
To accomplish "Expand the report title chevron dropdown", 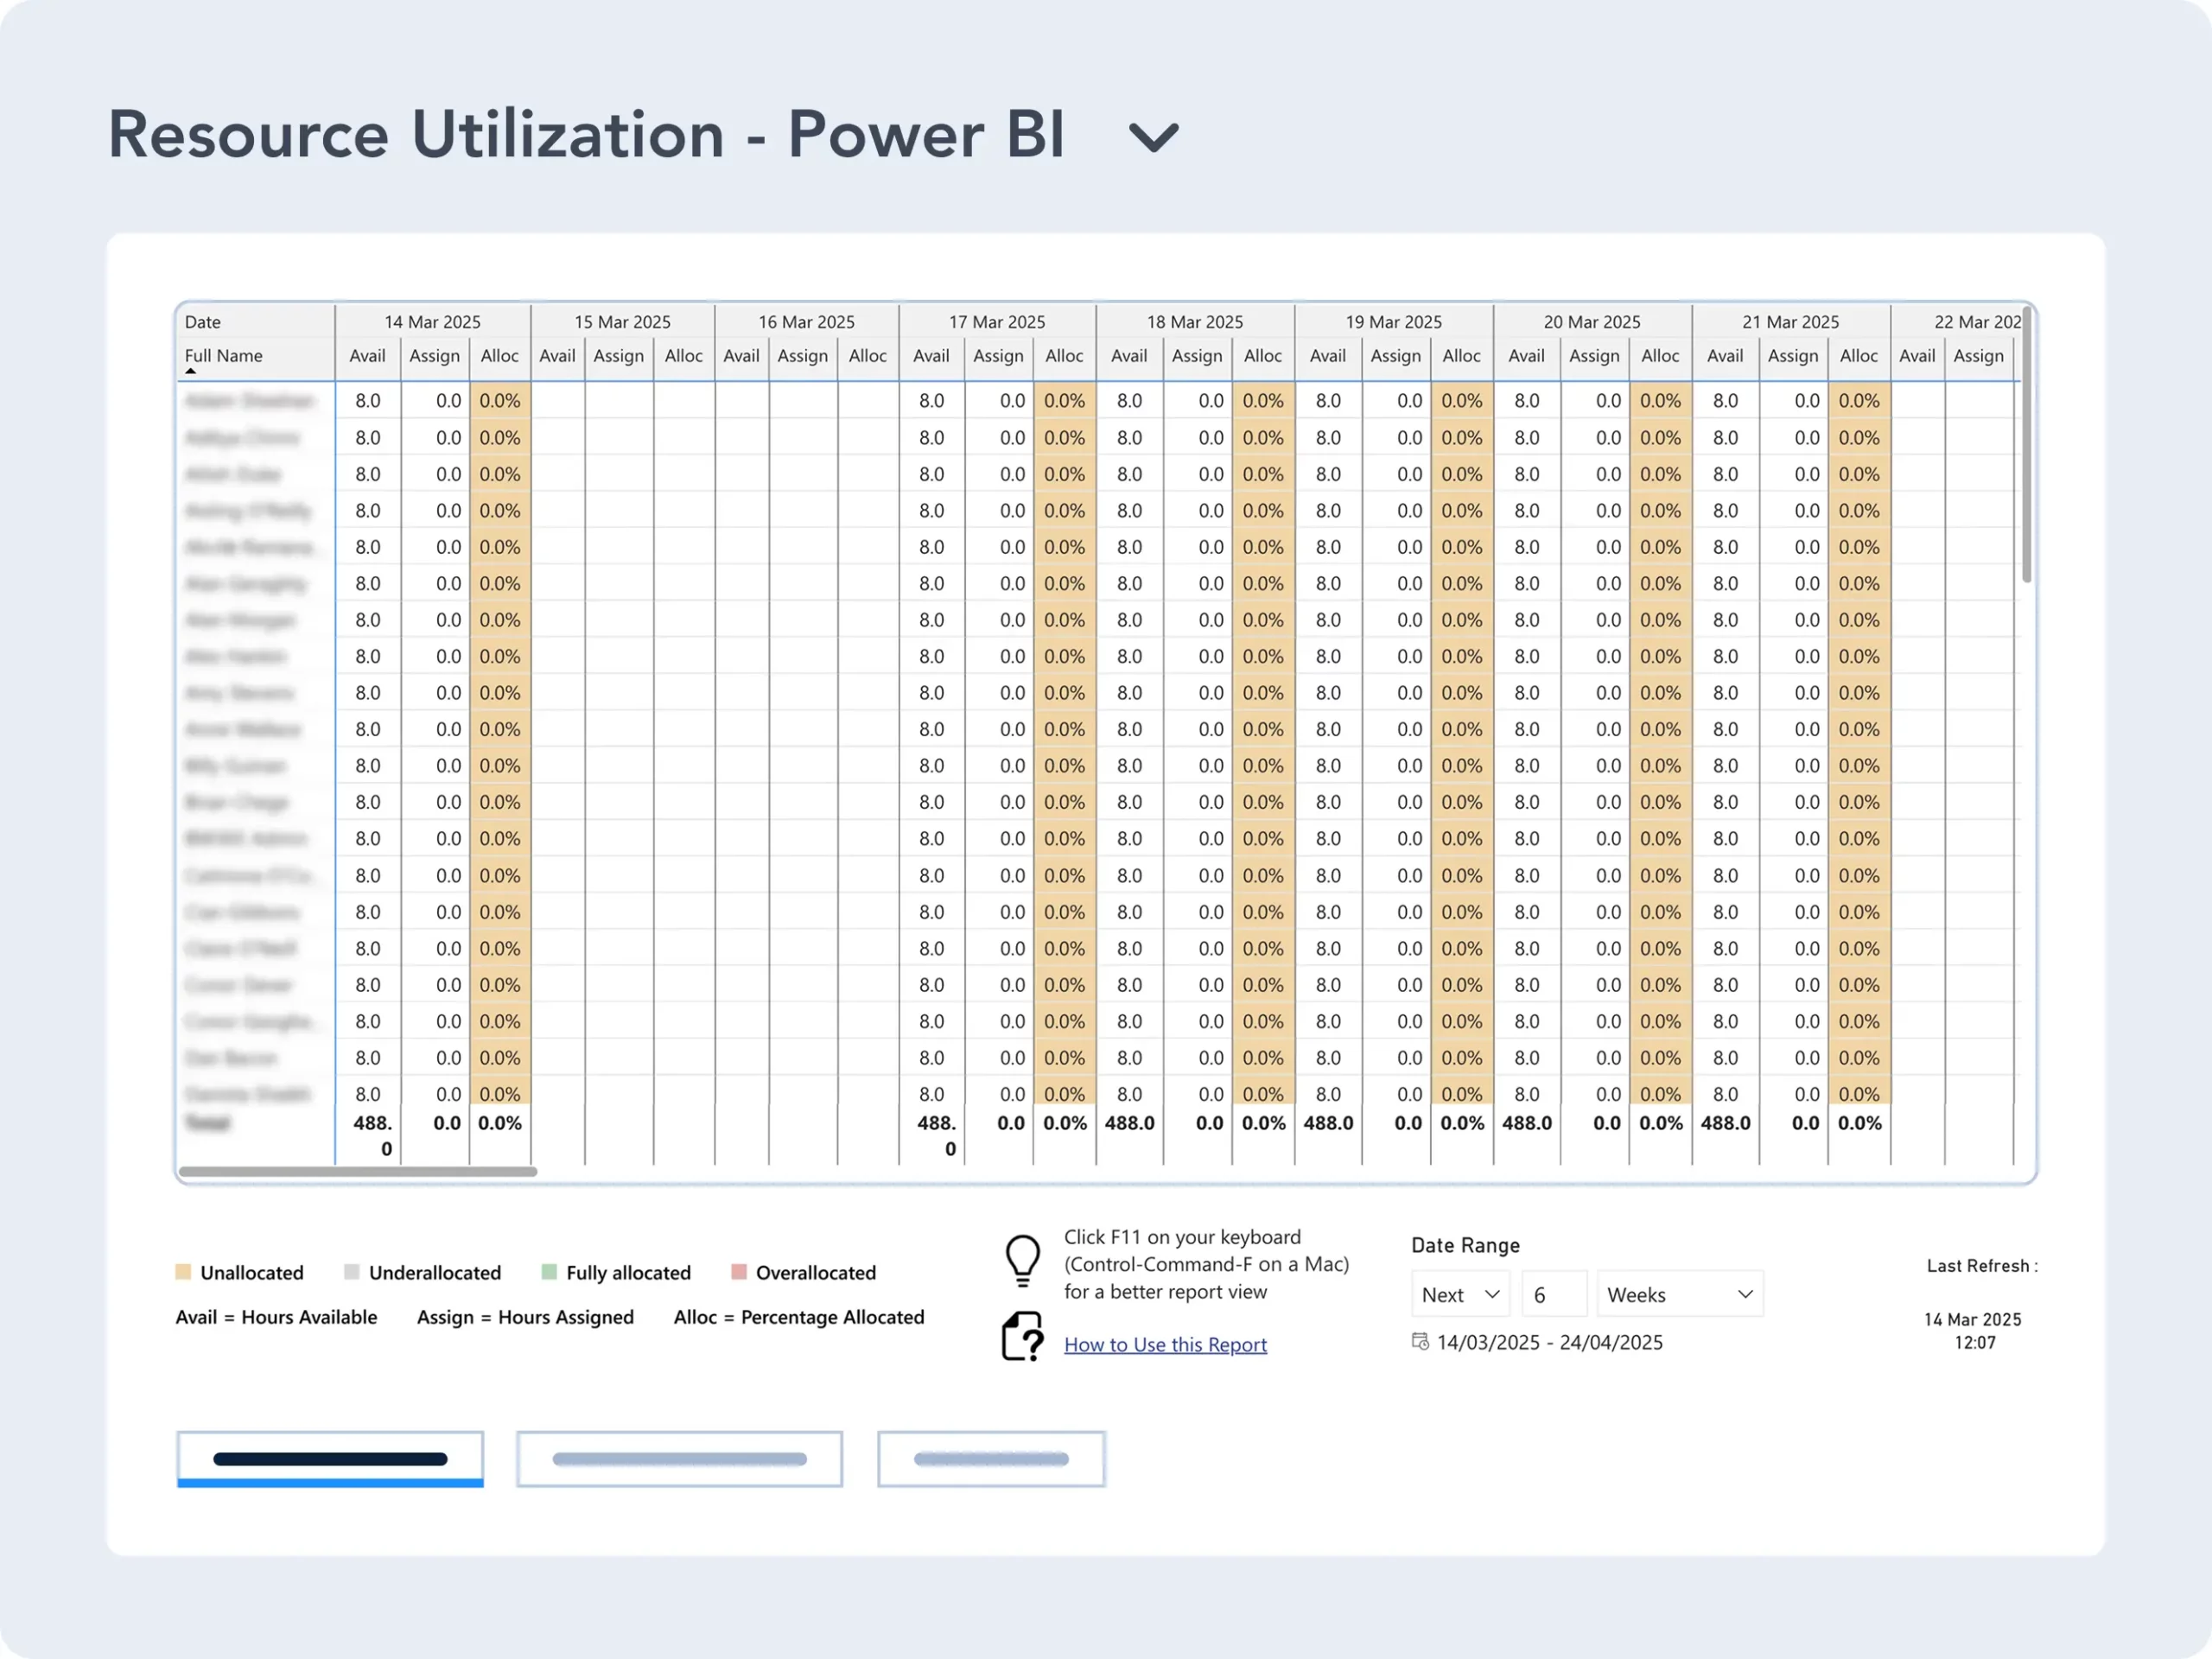I will click(1153, 137).
